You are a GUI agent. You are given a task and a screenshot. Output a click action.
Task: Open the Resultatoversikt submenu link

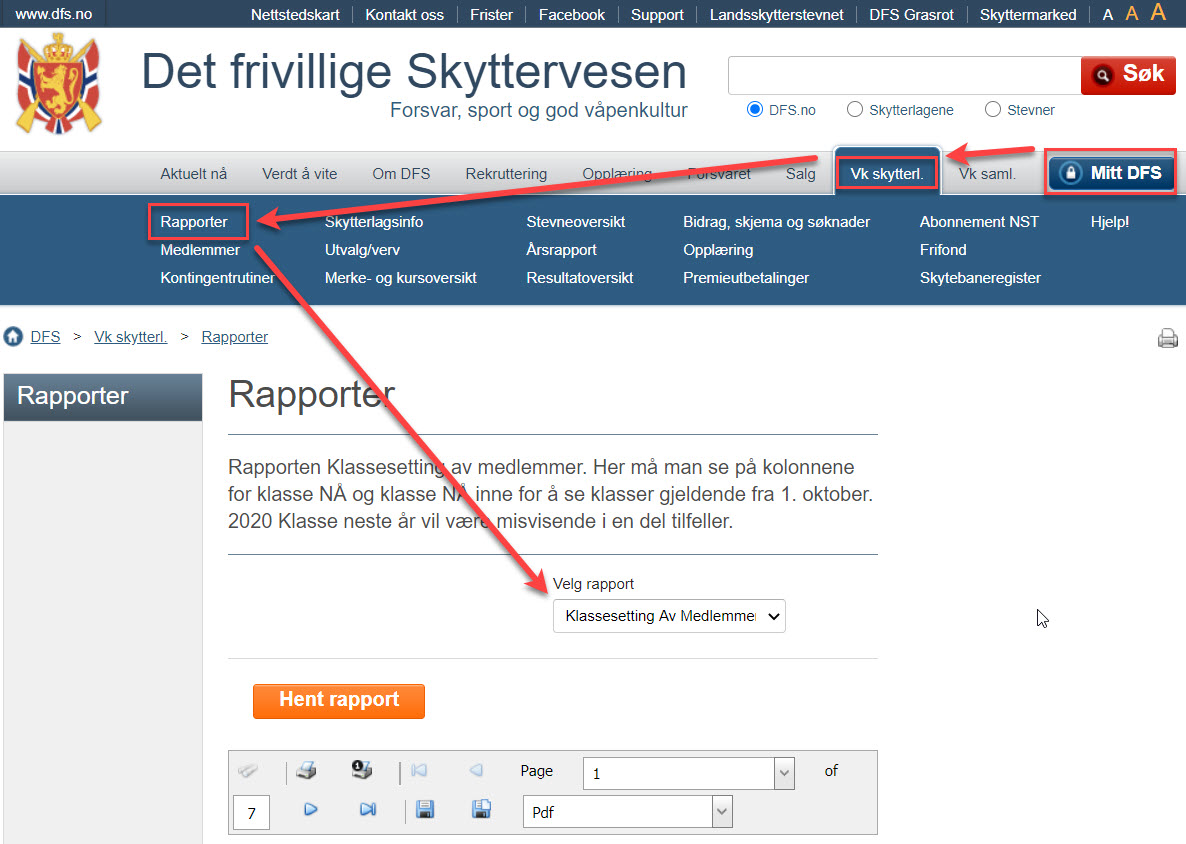click(x=579, y=278)
